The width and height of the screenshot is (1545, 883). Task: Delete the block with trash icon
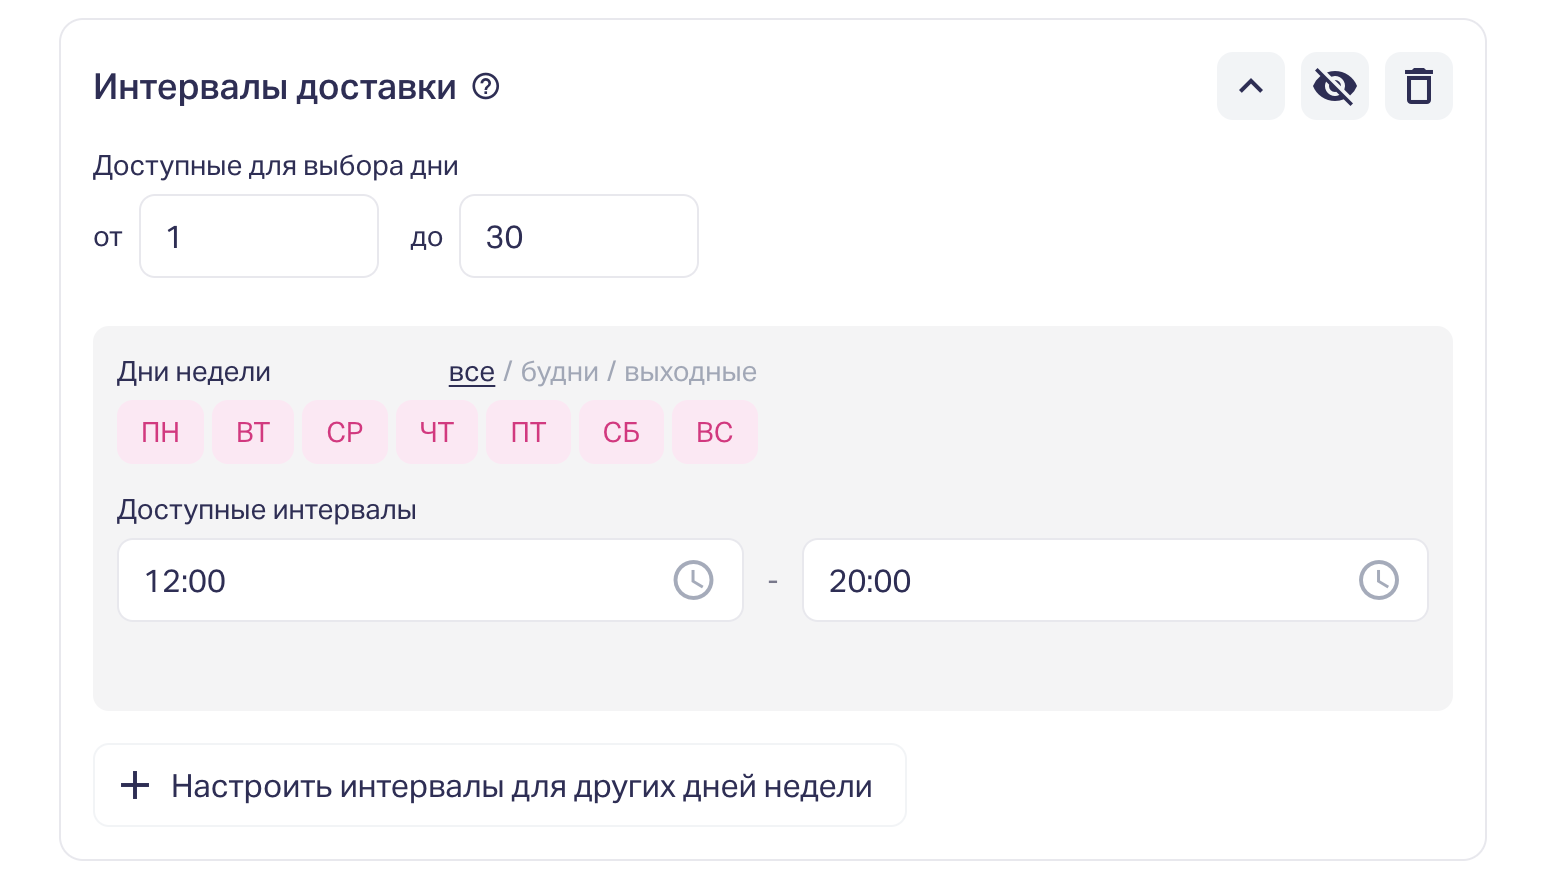[x=1418, y=86]
